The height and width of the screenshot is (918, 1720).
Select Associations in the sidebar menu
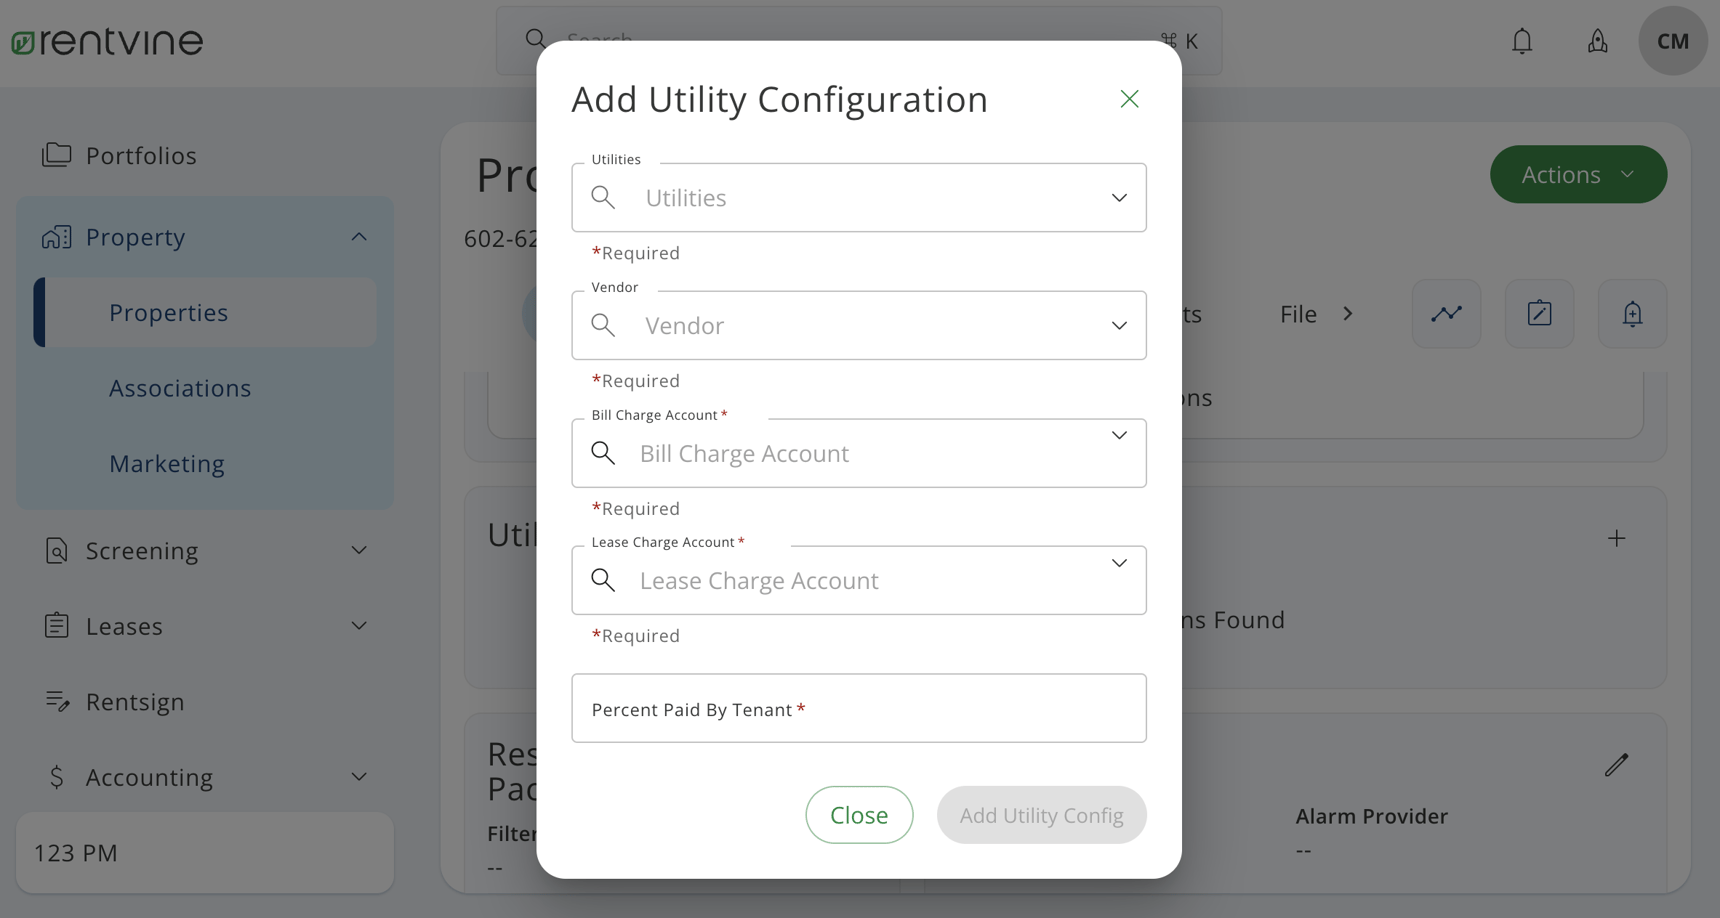pos(180,388)
